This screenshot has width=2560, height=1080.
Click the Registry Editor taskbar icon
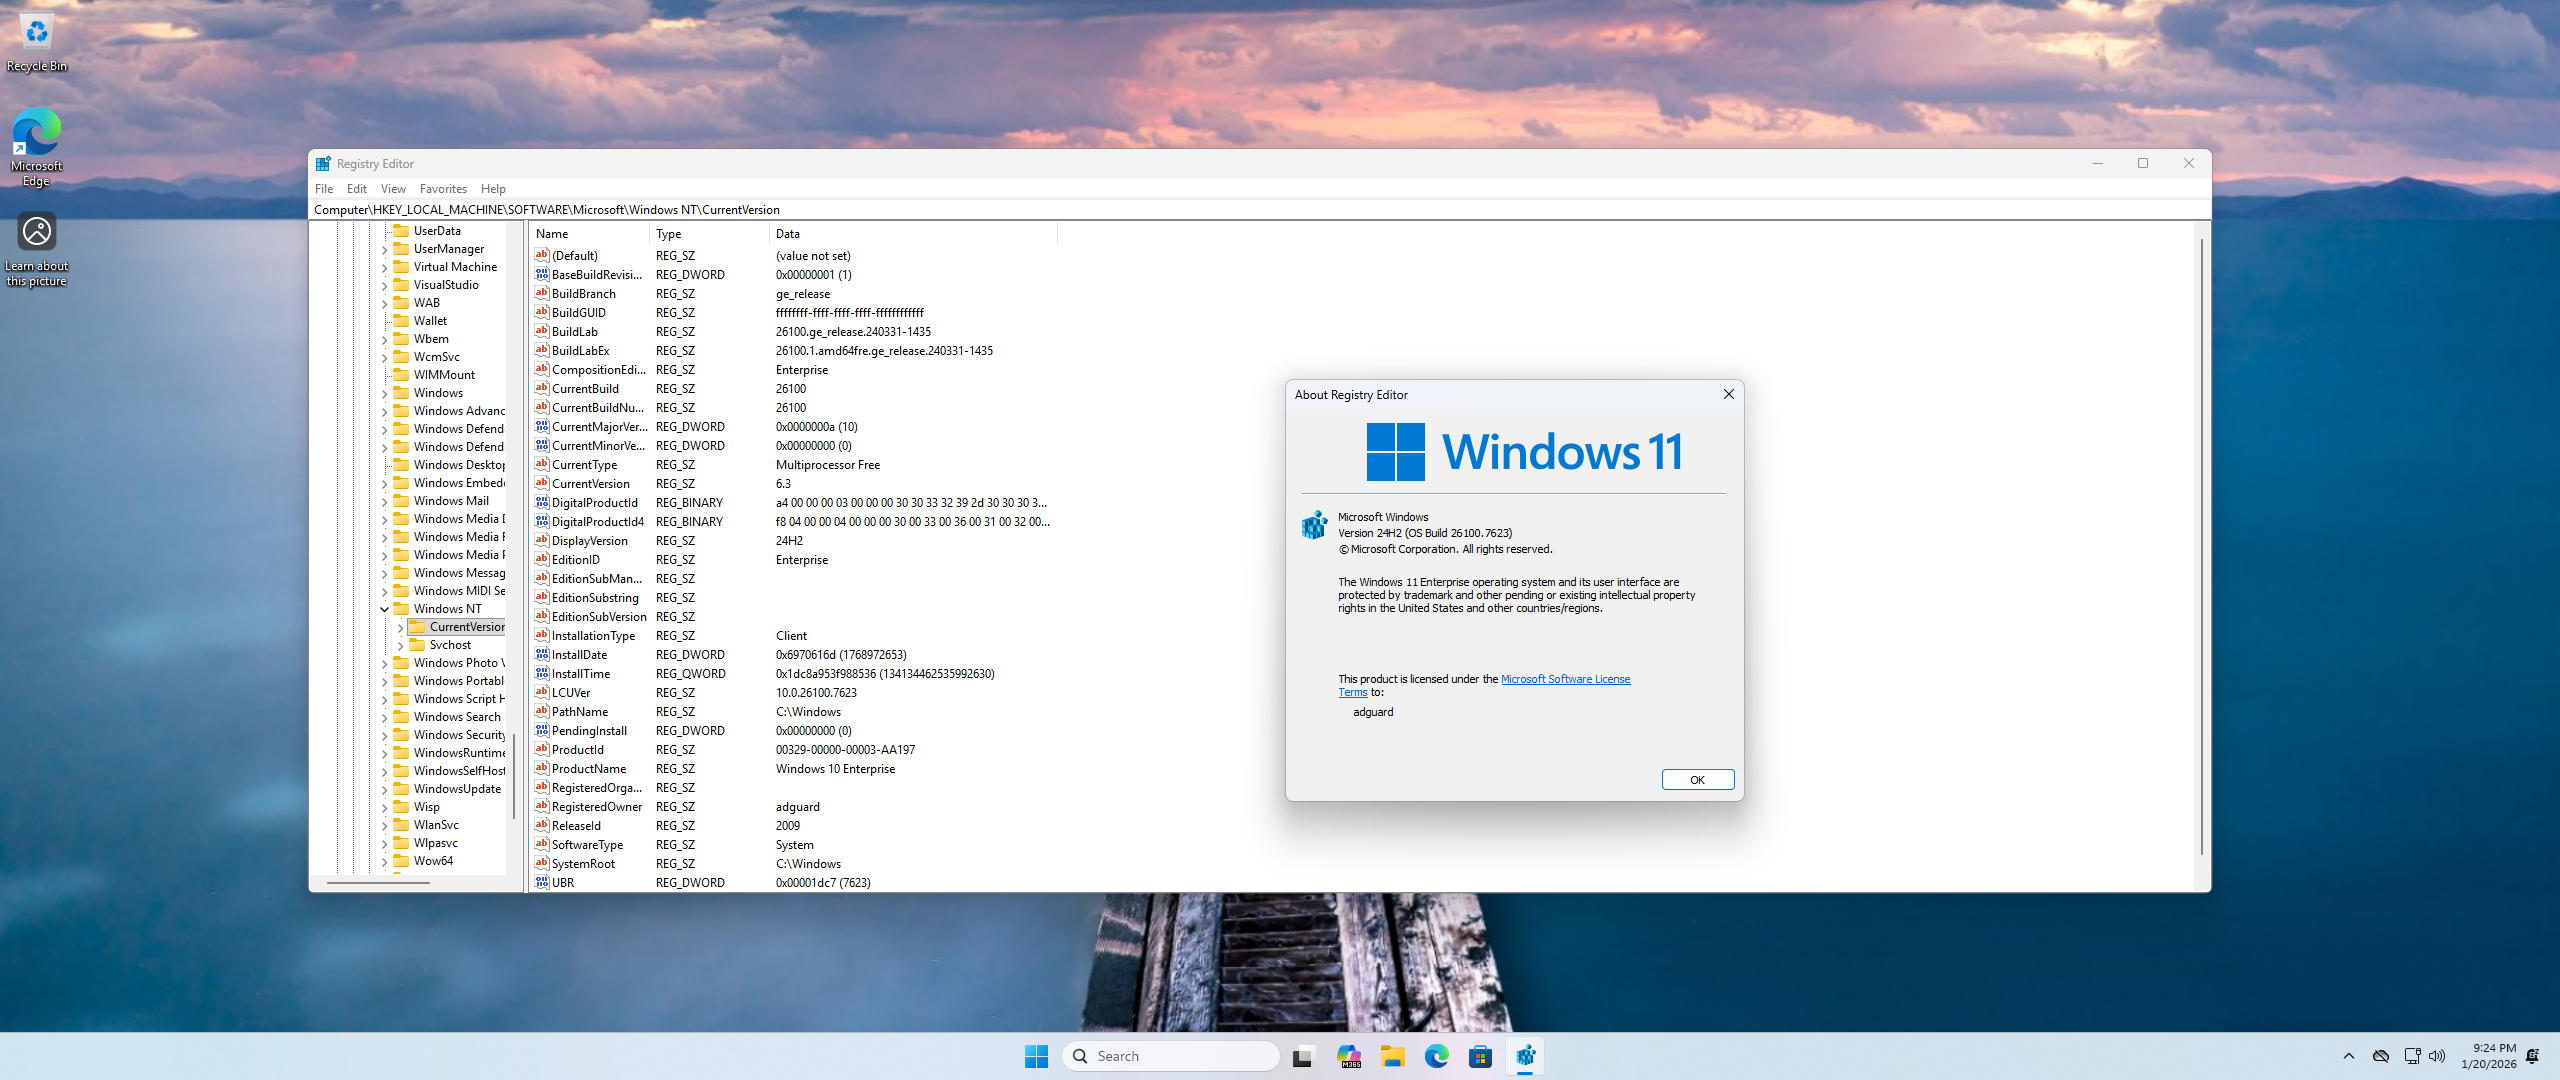1525,1056
